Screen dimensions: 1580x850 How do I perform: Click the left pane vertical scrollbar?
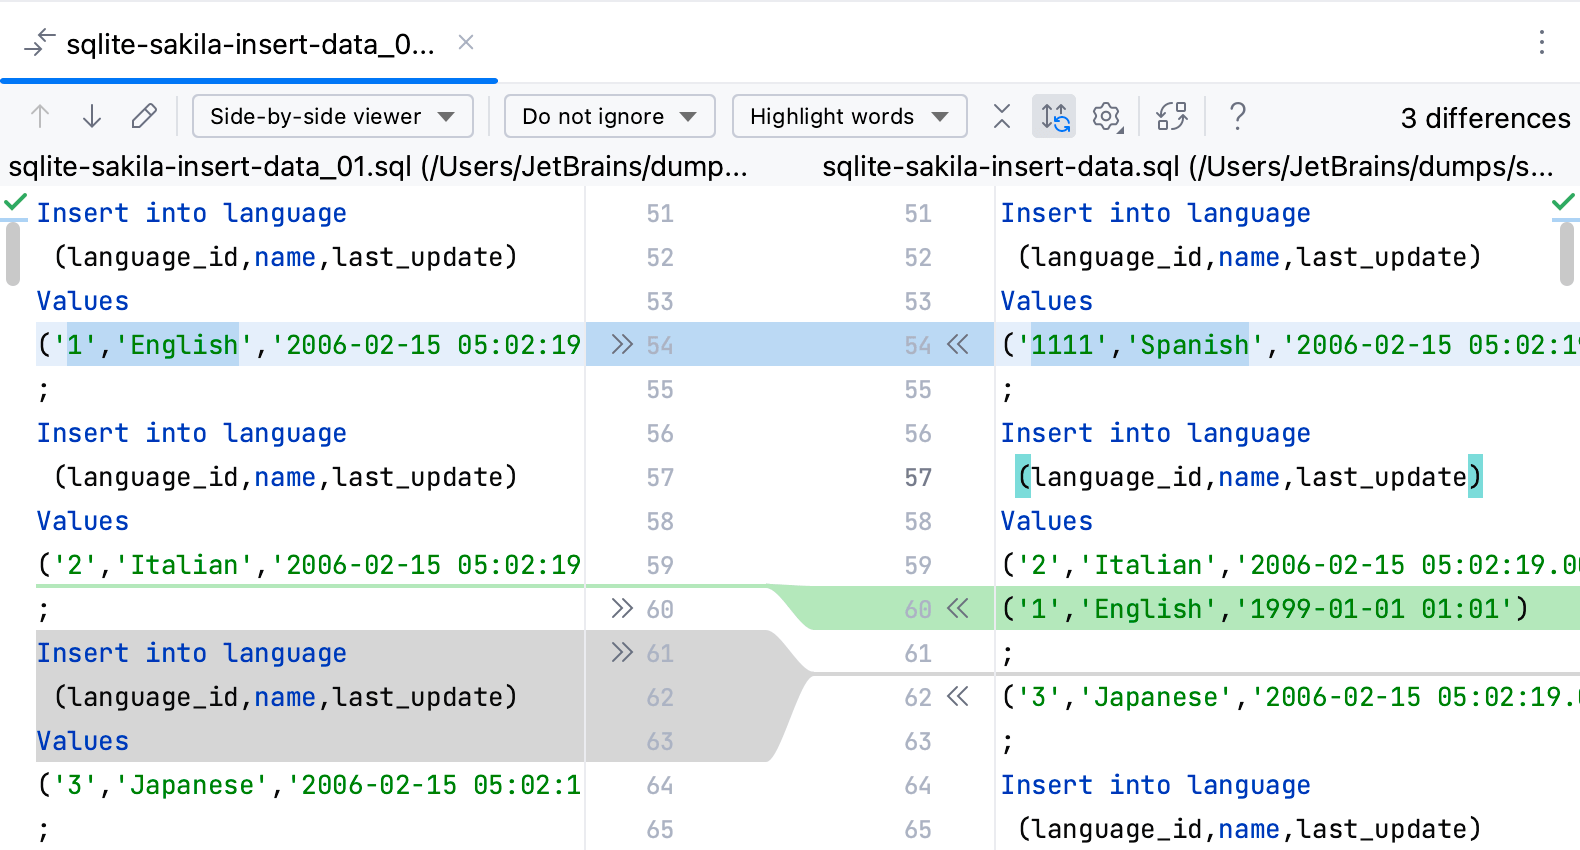click(12, 255)
